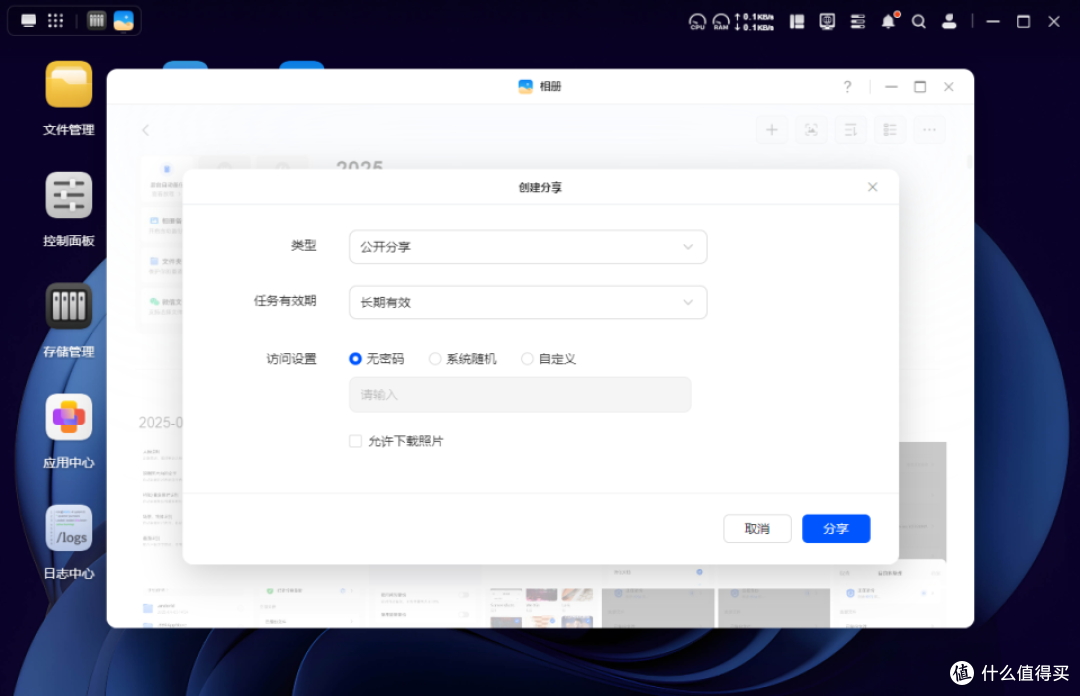This screenshot has height=696, width=1080.
Task: Open the task list icon in top bar
Action: (x=858, y=22)
